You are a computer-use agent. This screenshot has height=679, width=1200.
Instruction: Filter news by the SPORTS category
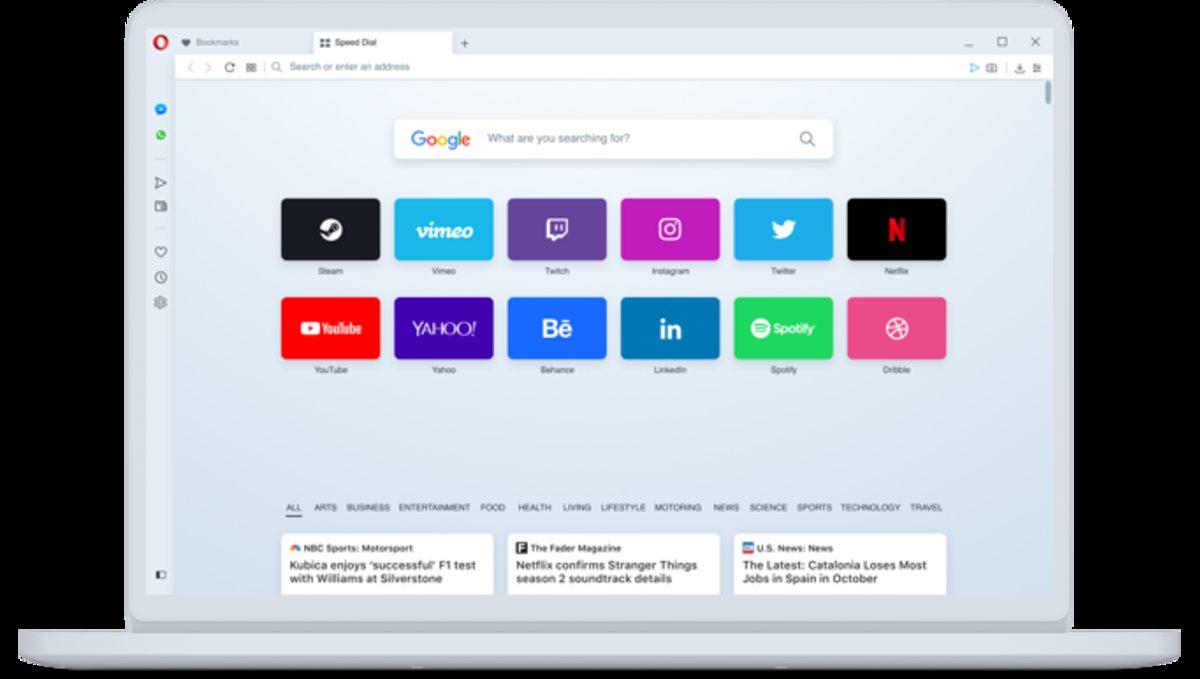coord(814,508)
